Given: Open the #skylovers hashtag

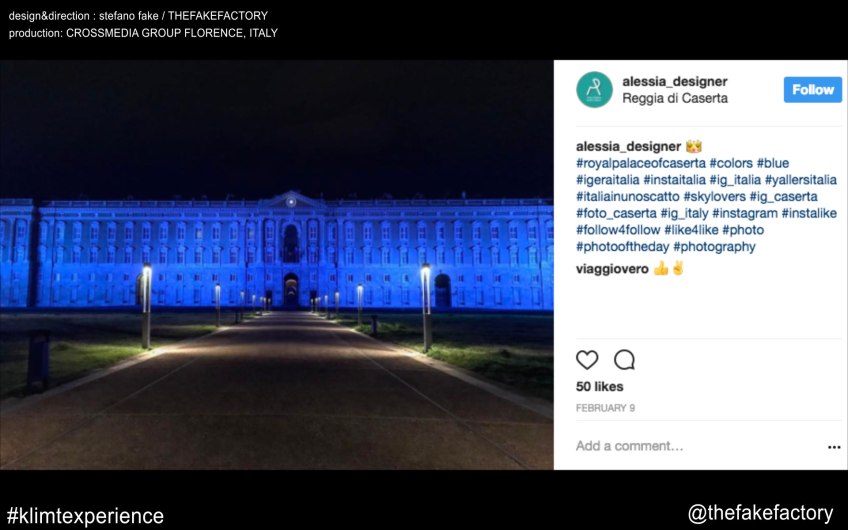Looking at the screenshot, I should [x=714, y=197].
